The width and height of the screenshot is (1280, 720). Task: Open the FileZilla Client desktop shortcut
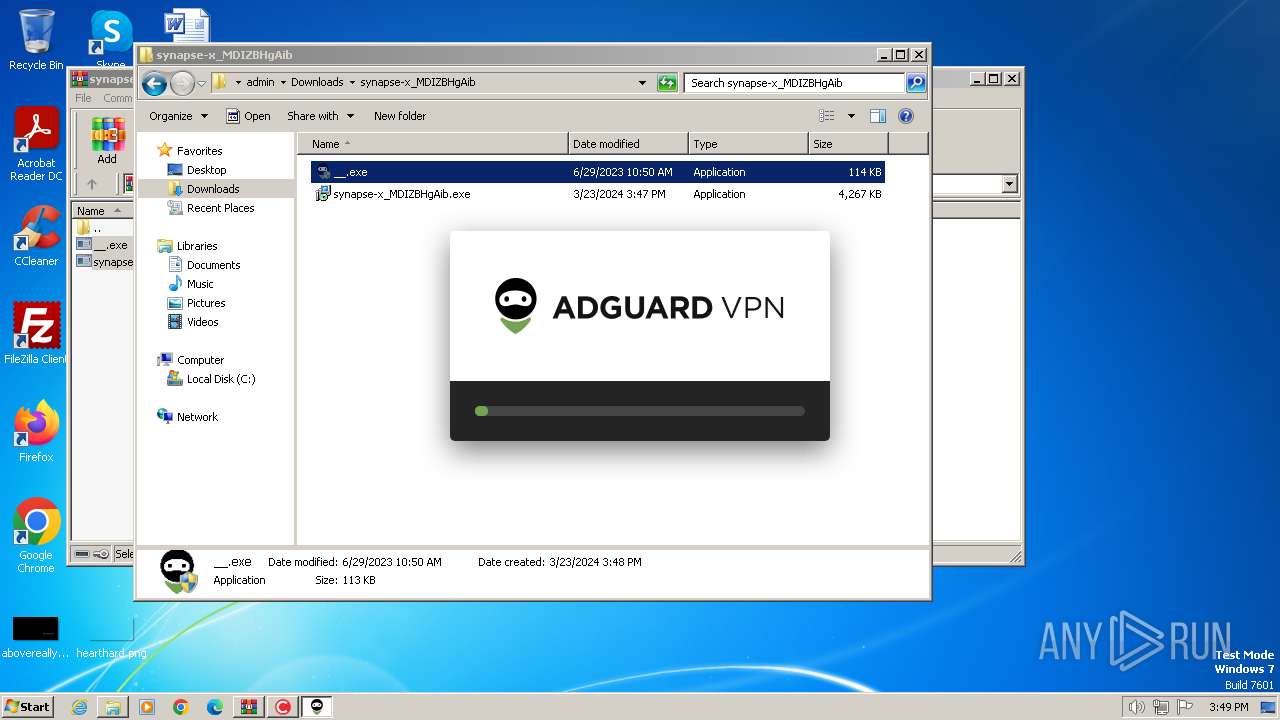click(36, 334)
